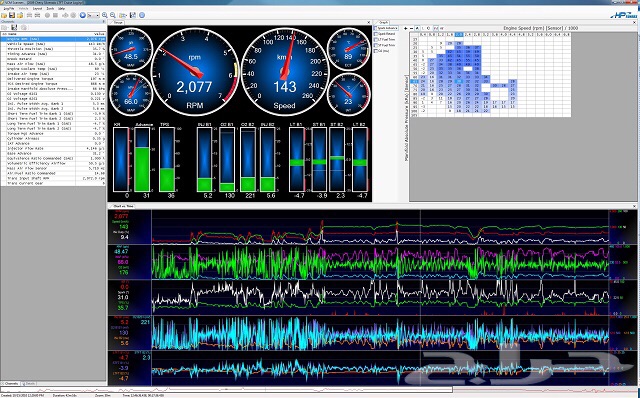Click the grayed-out stop square in the toolbar

click(x=55, y=15)
